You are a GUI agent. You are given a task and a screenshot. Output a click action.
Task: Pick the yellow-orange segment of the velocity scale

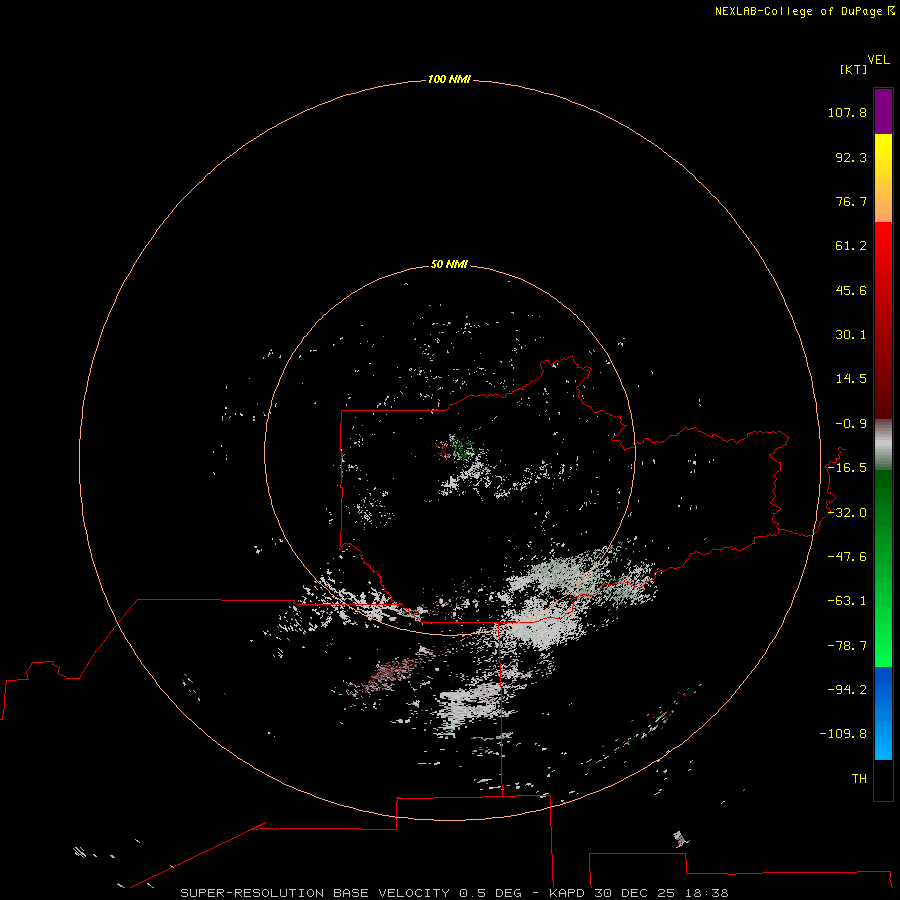click(x=883, y=178)
